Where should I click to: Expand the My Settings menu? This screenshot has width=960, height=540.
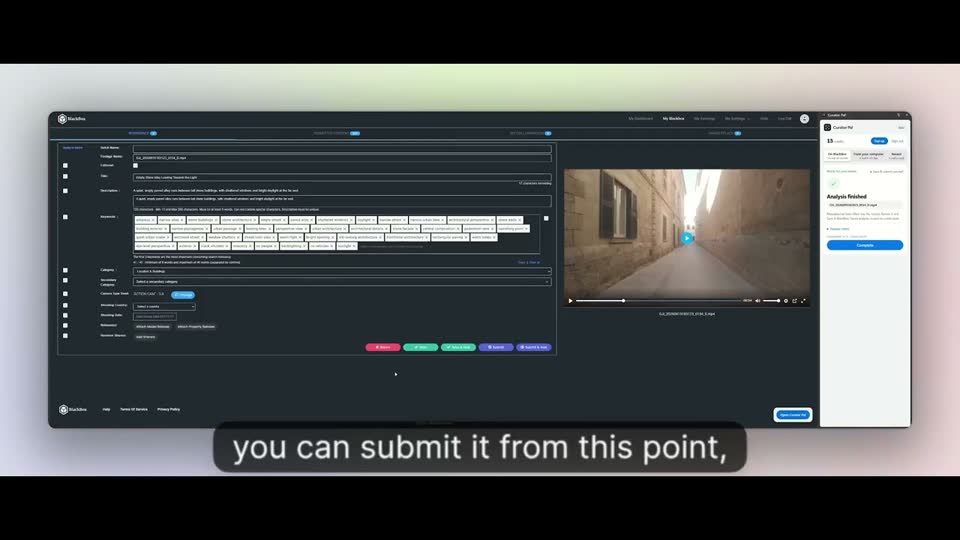coord(737,119)
